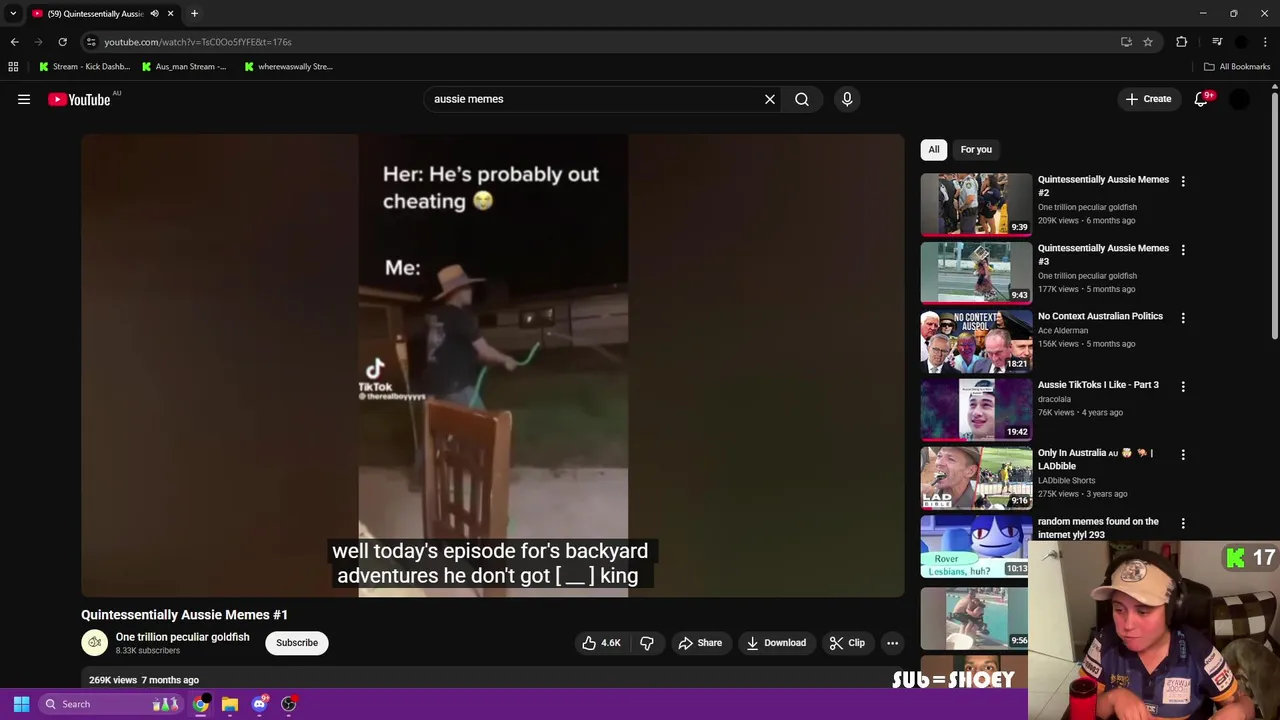Open the One trillion peculiar goldfish channel name

(x=182, y=637)
